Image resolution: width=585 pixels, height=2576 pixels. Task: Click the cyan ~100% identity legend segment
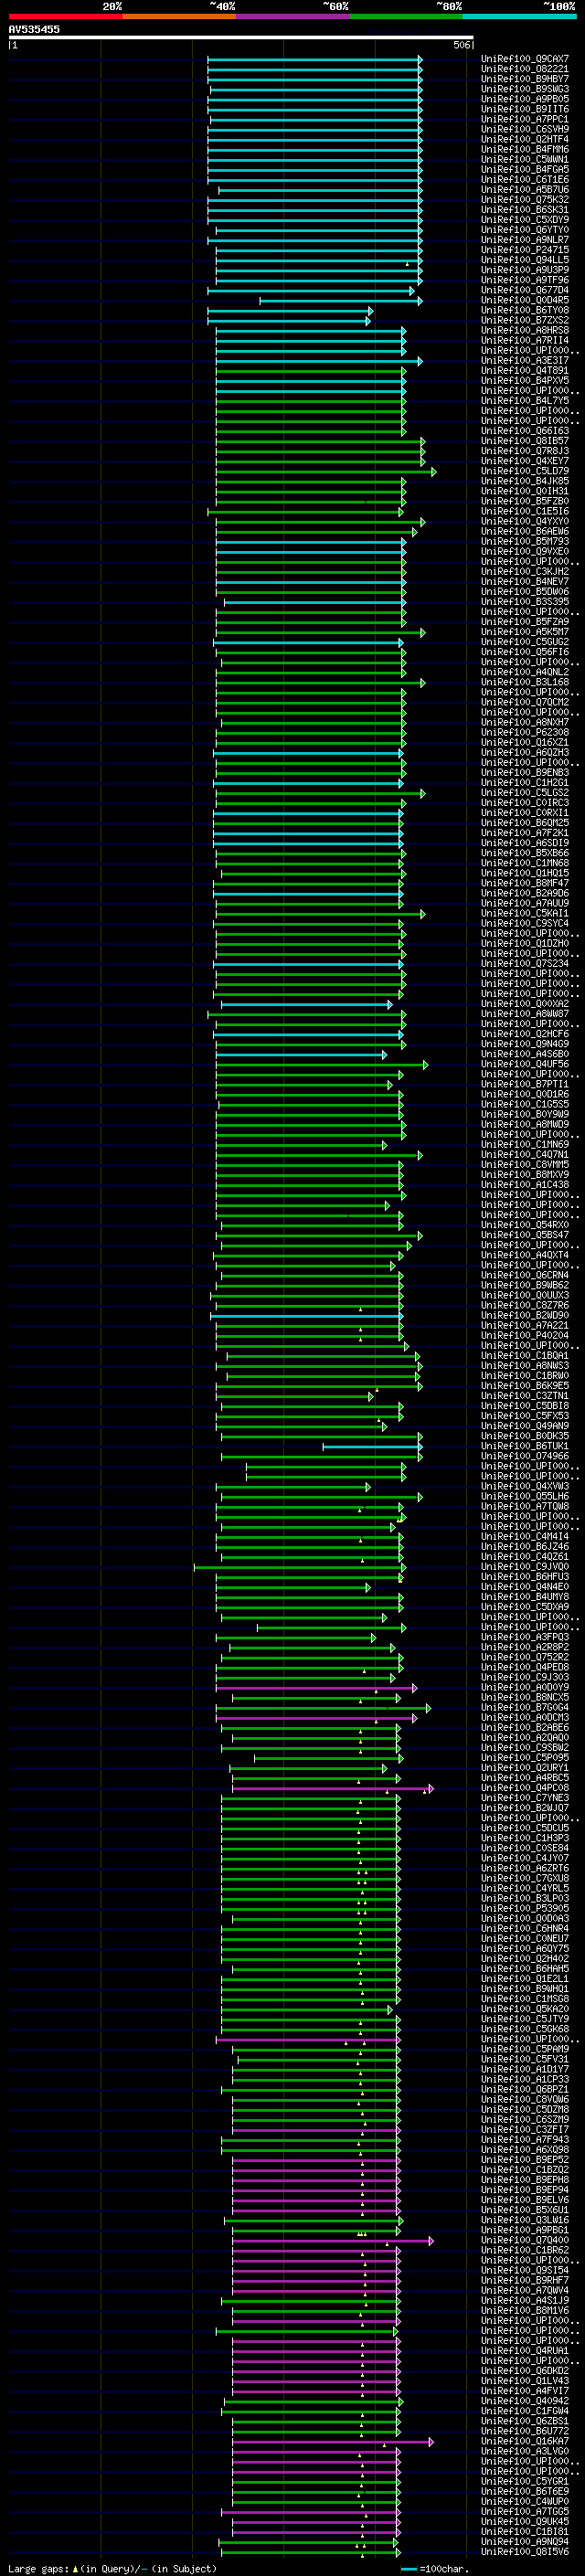(519, 16)
